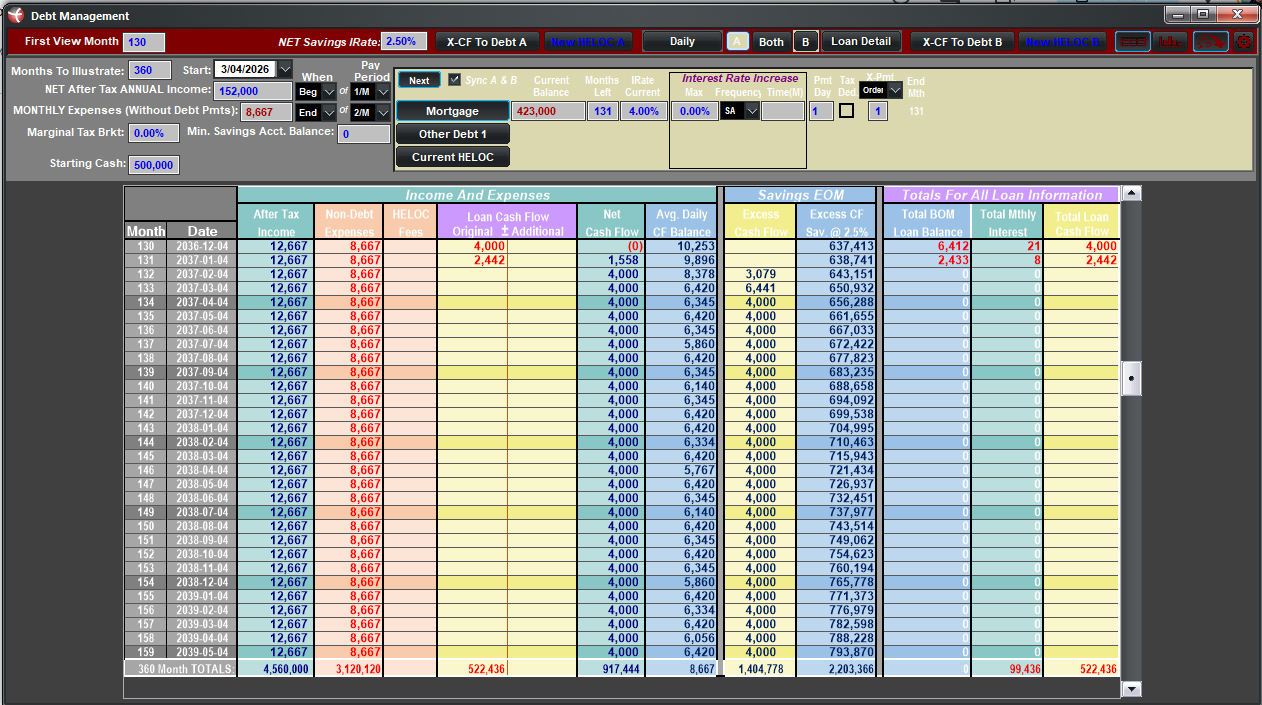Open the Start date dropdown
The width and height of the screenshot is (1262, 705).
pyautogui.click(x=284, y=69)
